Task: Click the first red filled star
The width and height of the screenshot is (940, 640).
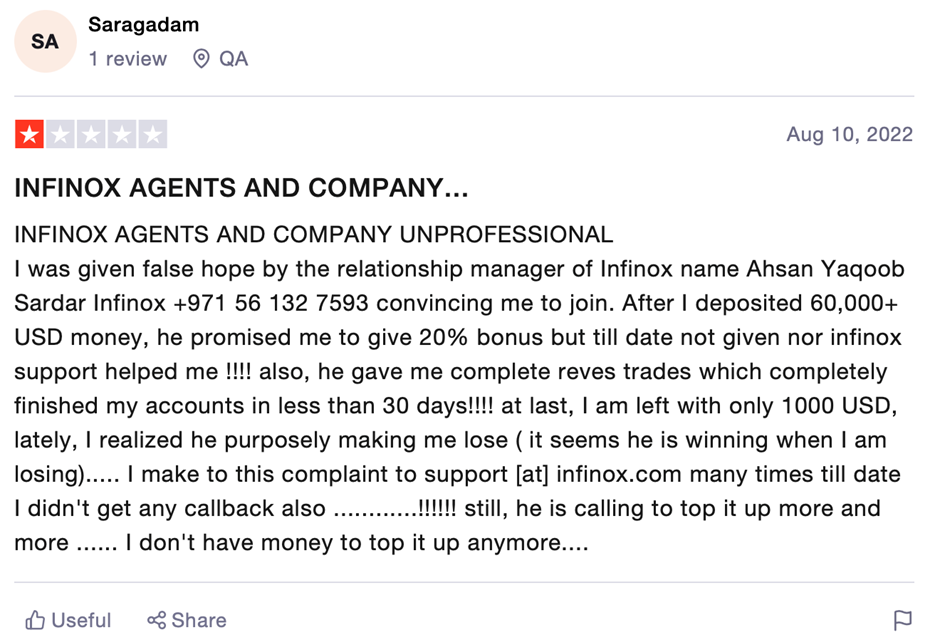Action: coord(29,134)
